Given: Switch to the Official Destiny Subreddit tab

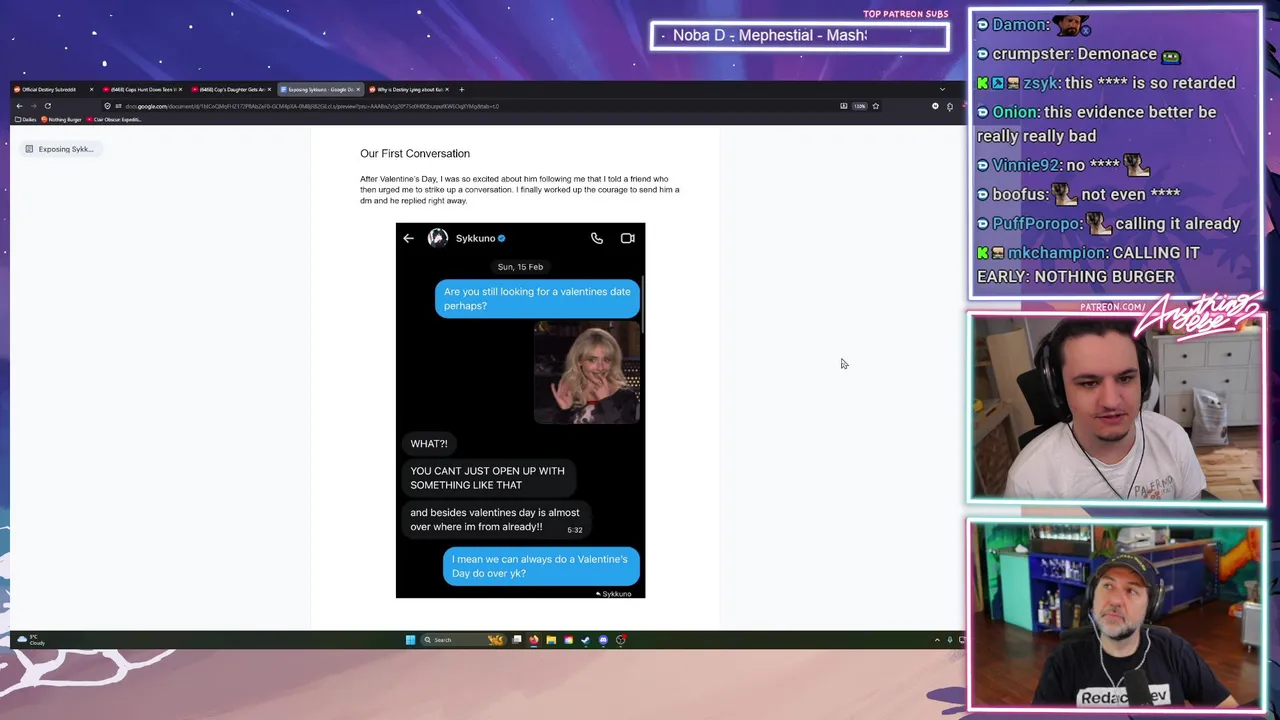Looking at the screenshot, I should pyautogui.click(x=52, y=89).
